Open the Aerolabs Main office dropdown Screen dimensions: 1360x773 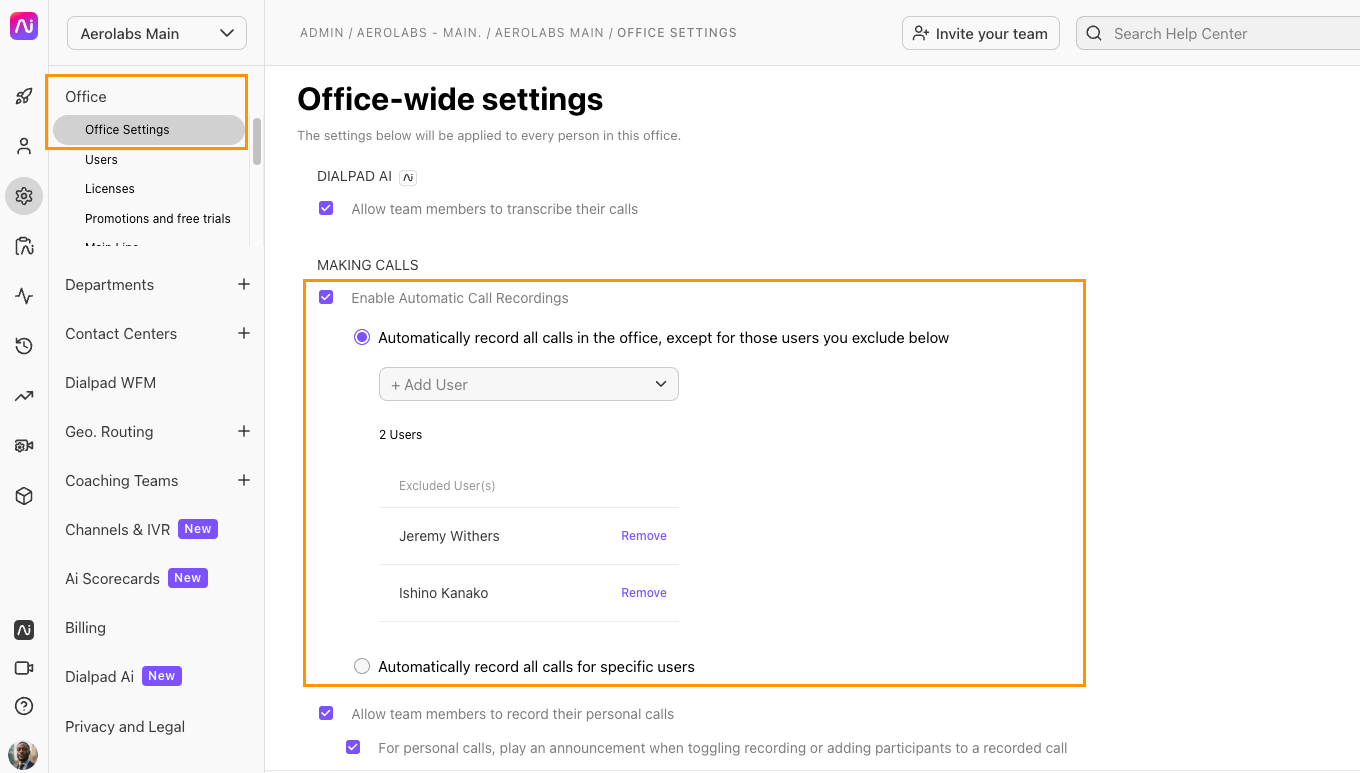[x=157, y=33]
